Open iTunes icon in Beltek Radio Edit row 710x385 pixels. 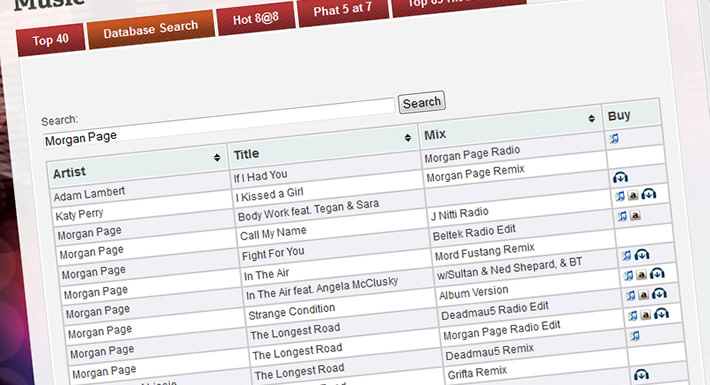click(622, 216)
